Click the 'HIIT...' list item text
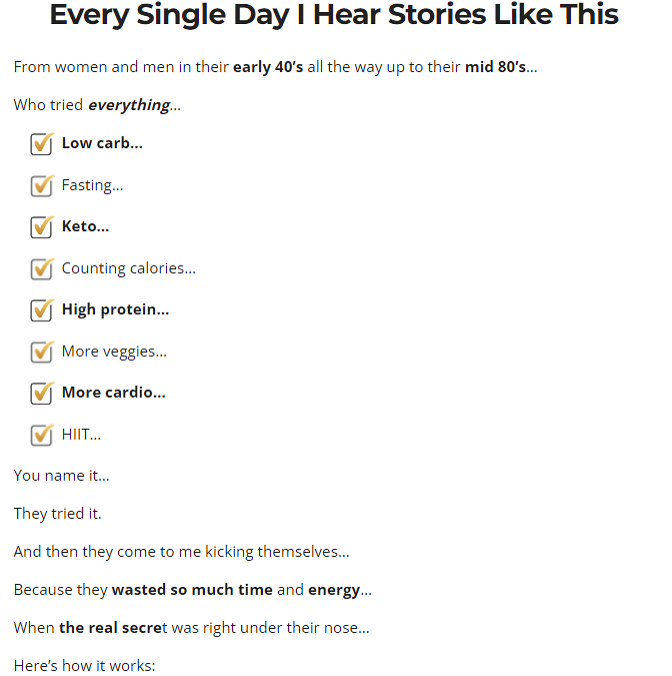 pos(81,435)
